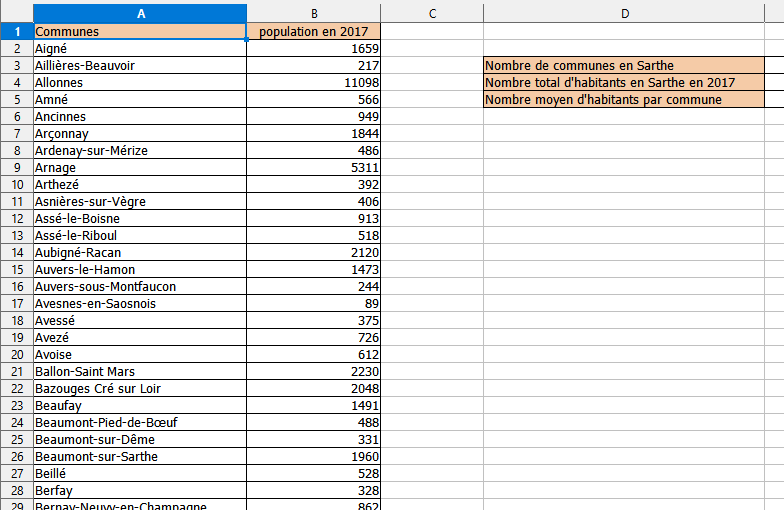Click the select-all corner box
The height and width of the screenshot is (510, 784).
coord(16,13)
